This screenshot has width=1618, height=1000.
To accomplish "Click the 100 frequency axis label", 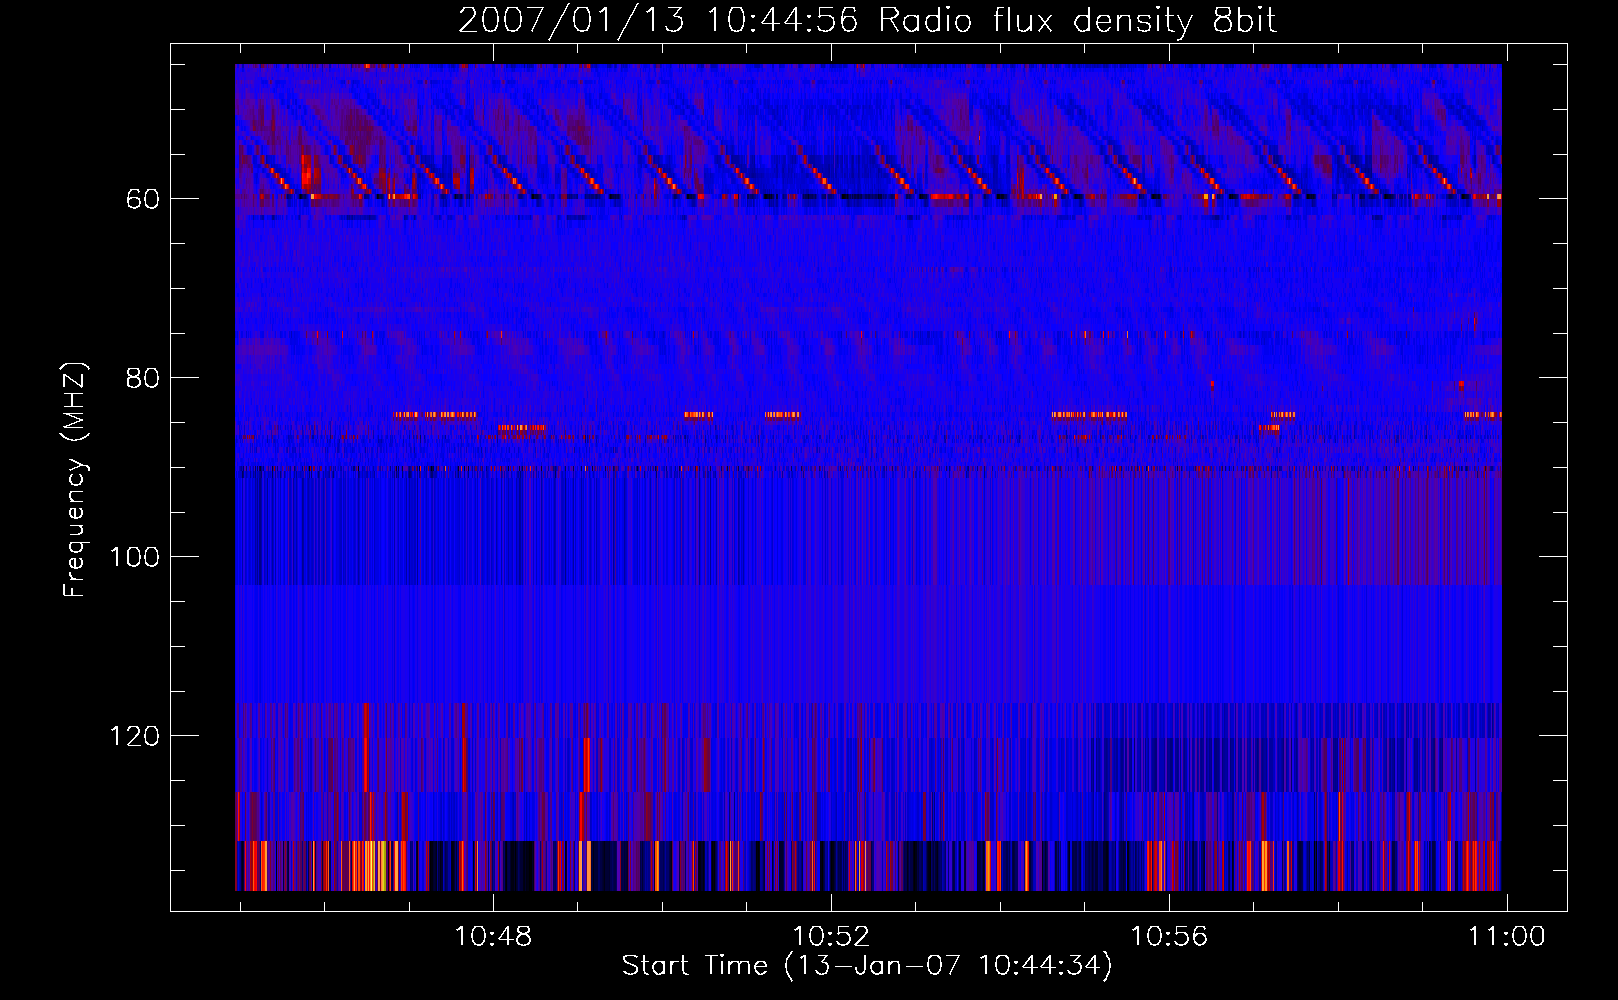I will tap(134, 557).
